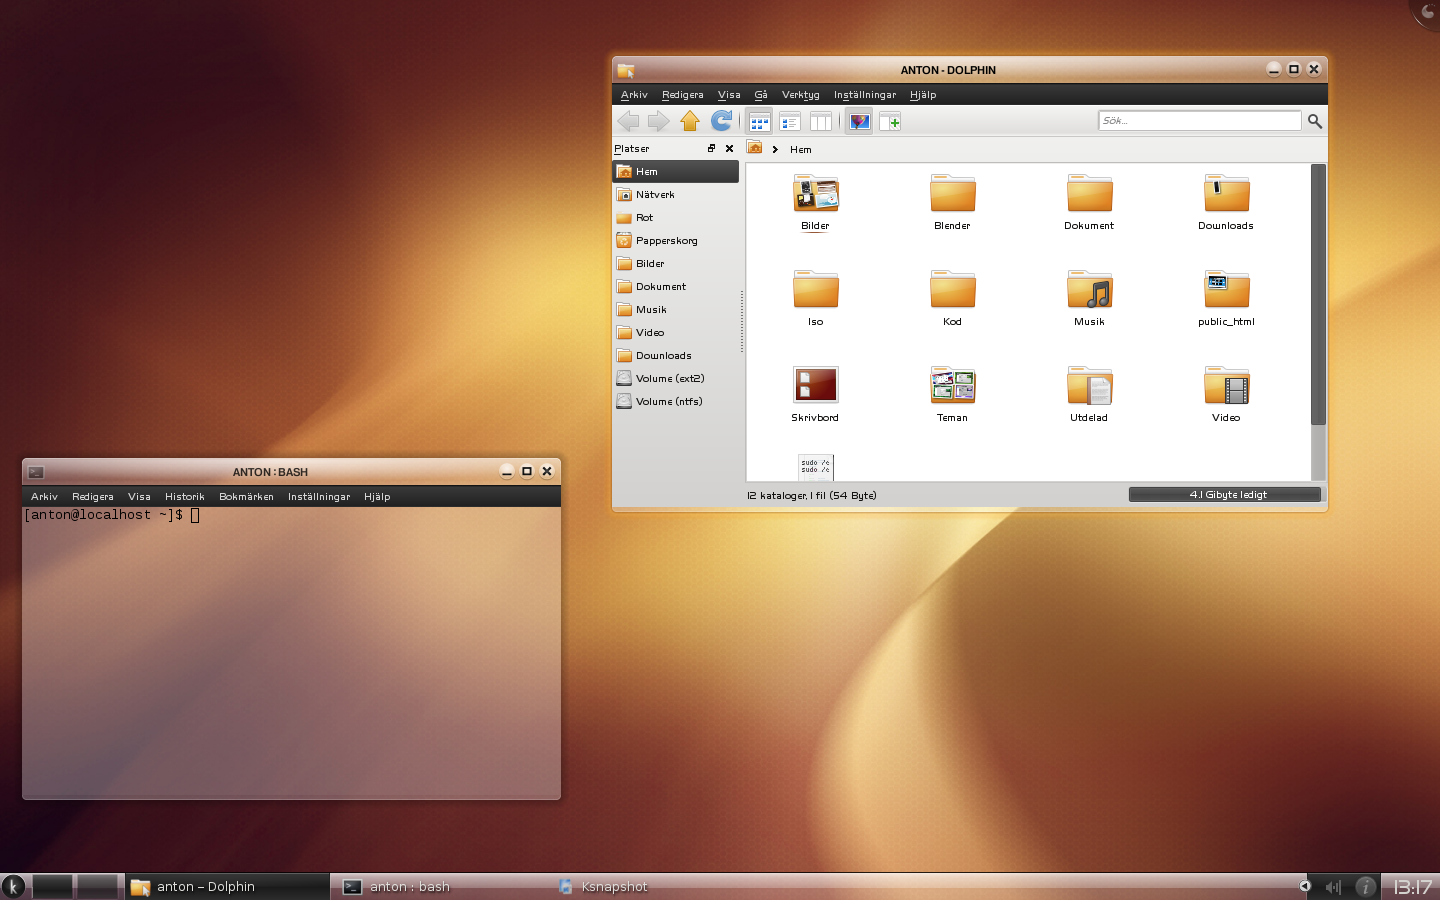Select the Musik folder icon in file view
The width and height of the screenshot is (1440, 900).
coord(1090,289)
